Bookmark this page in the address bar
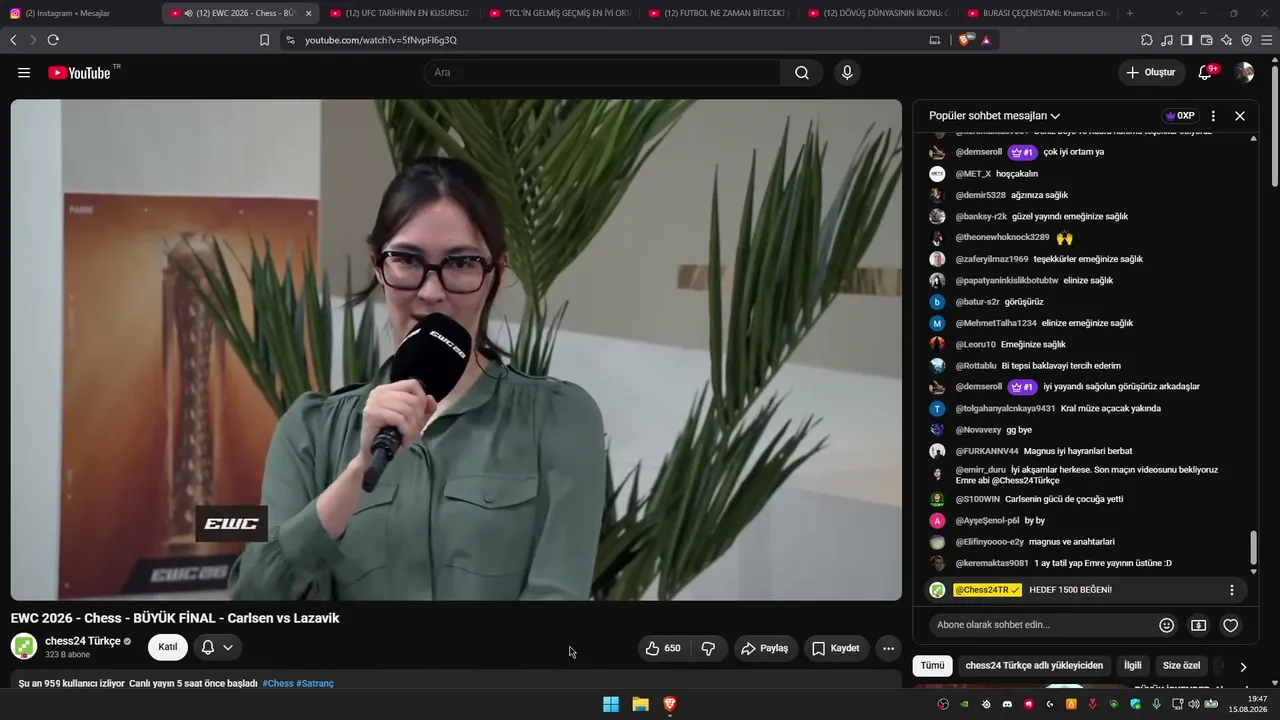This screenshot has height=720, width=1280. (x=264, y=40)
